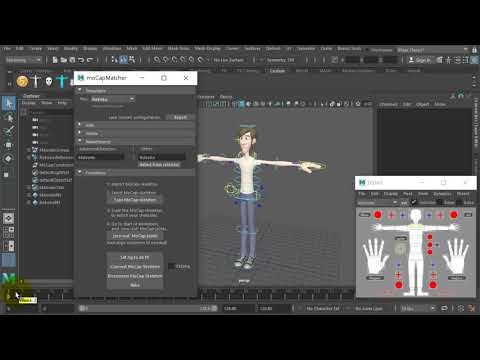
Task: Activate the Lasso select tool in toolbox
Action: coord(9,118)
